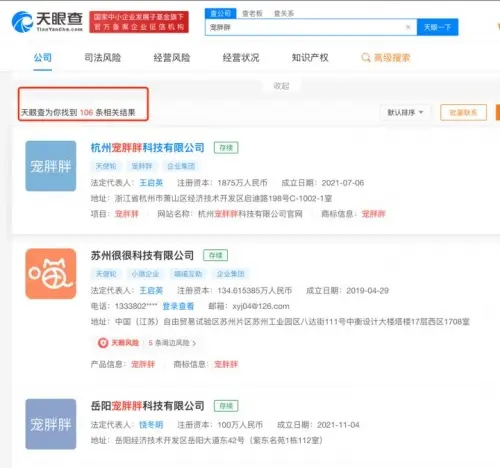
Task: Select the 查关系 search tab
Action: click(284, 14)
